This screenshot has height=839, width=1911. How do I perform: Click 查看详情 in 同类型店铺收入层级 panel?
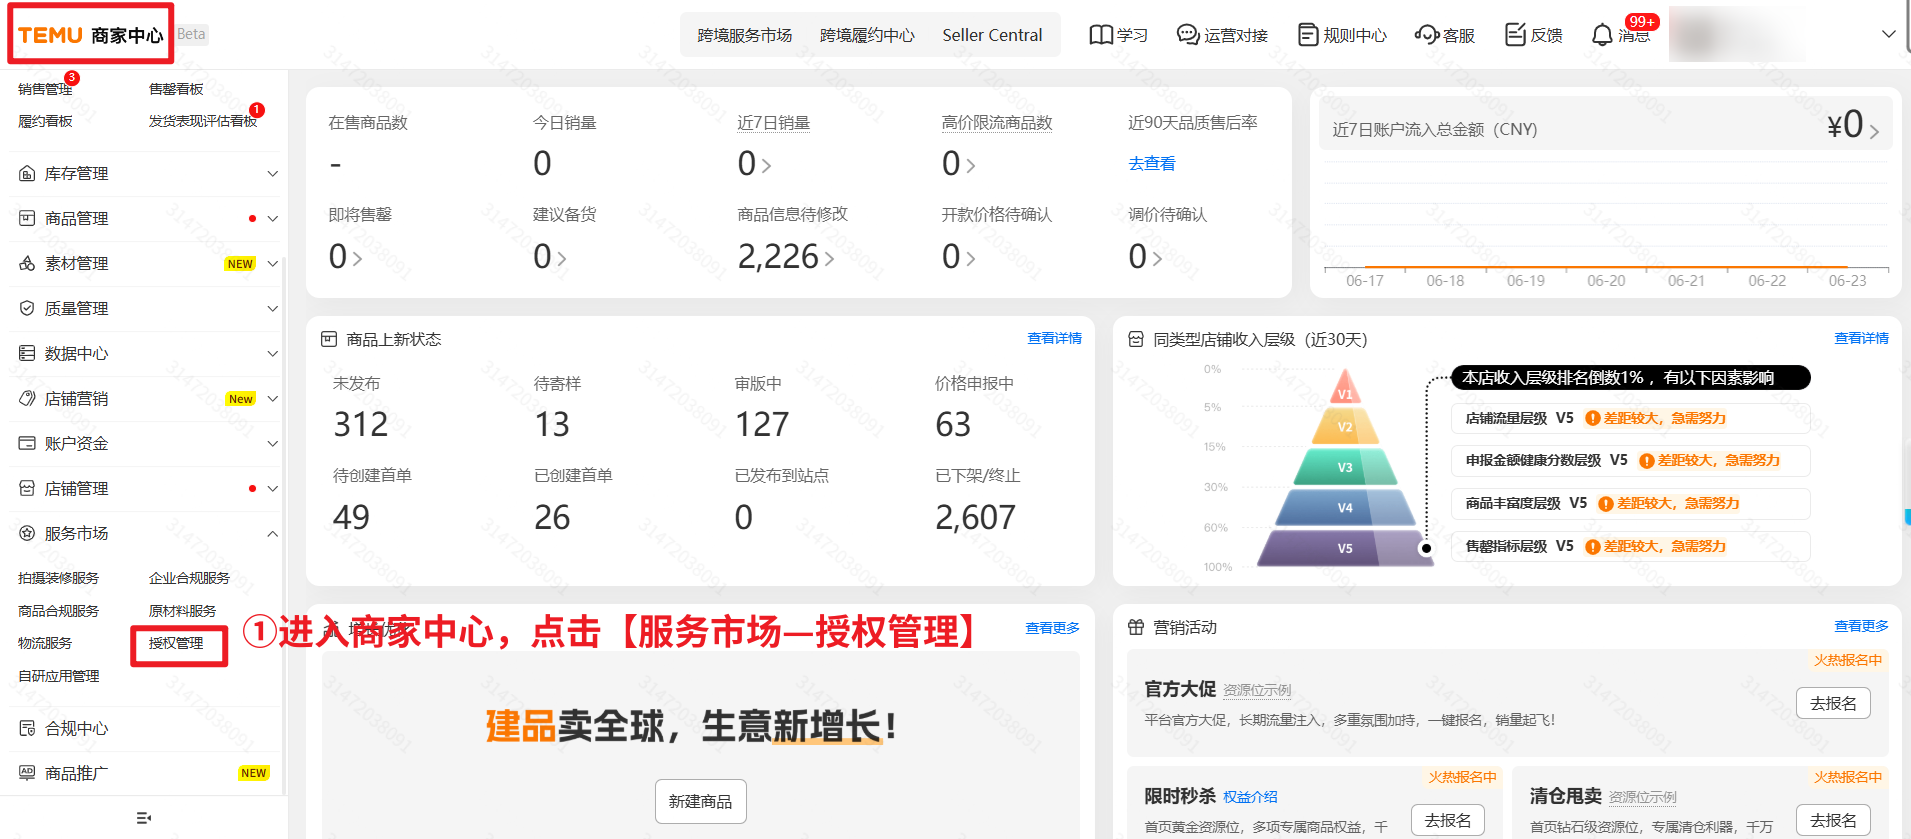(x=1861, y=338)
